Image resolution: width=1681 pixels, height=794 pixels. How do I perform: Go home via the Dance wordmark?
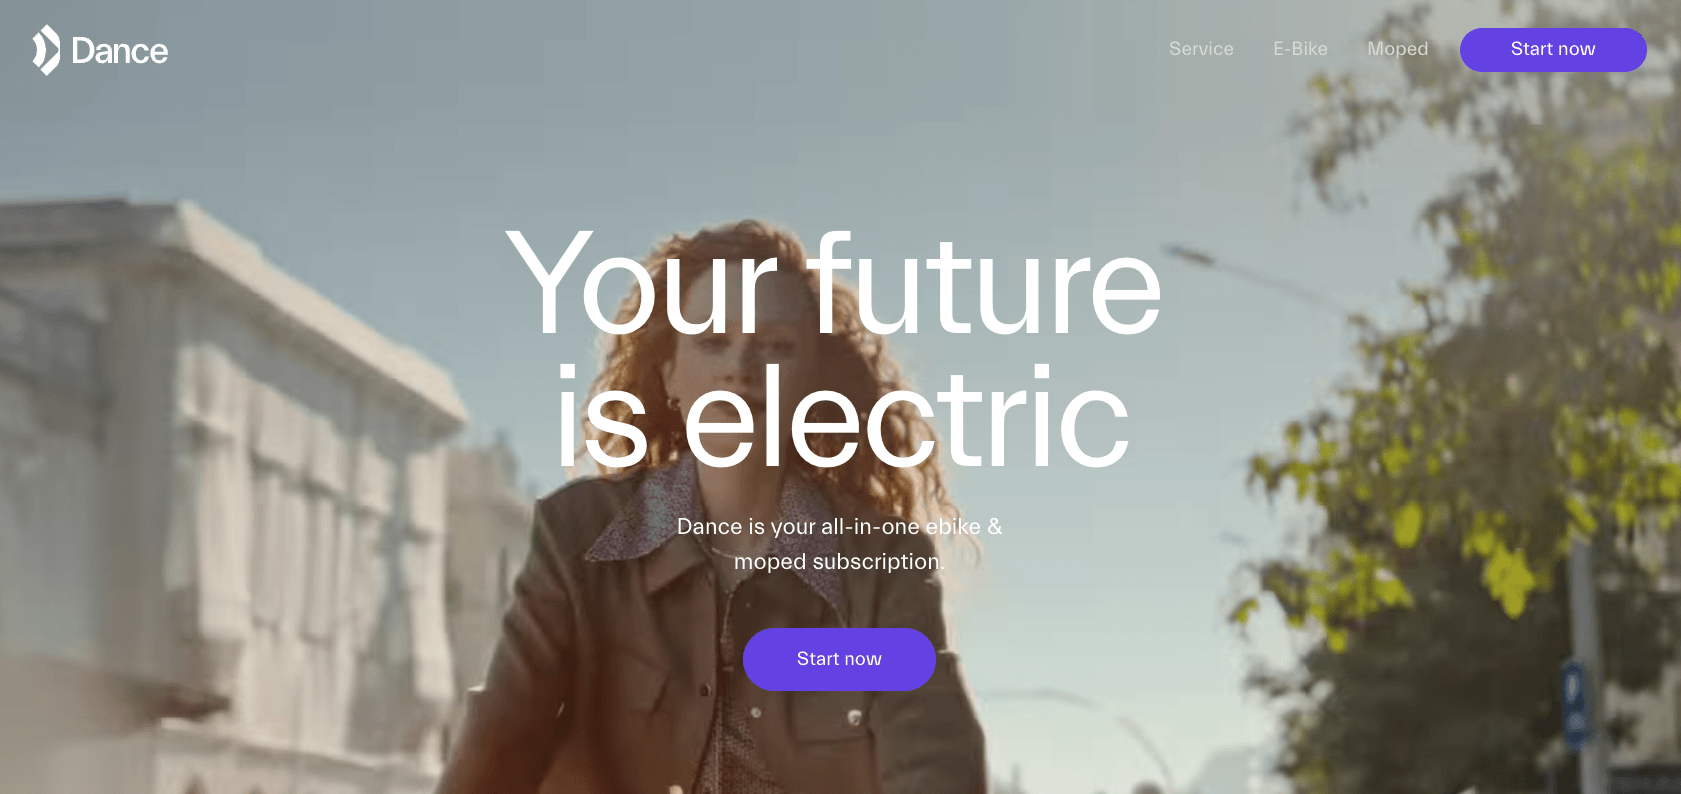120,51
